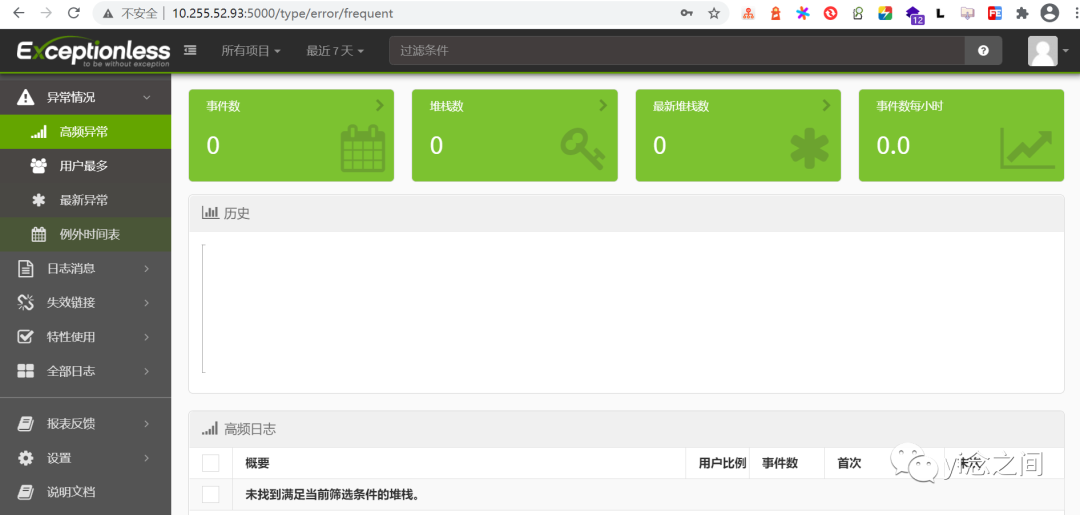Click the browser address bar URL
Screen dimensions: 1080x515
click(x=282, y=13)
